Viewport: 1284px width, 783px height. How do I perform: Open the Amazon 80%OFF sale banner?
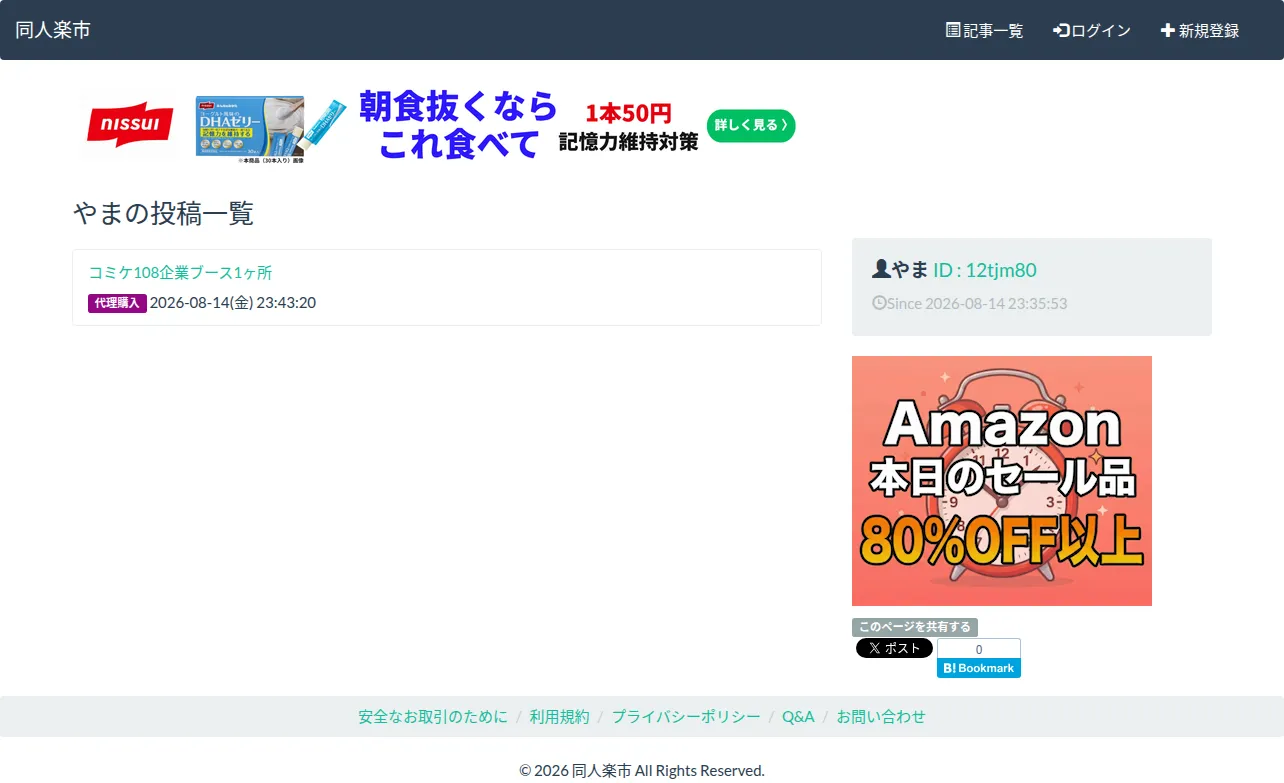[x=1002, y=481]
